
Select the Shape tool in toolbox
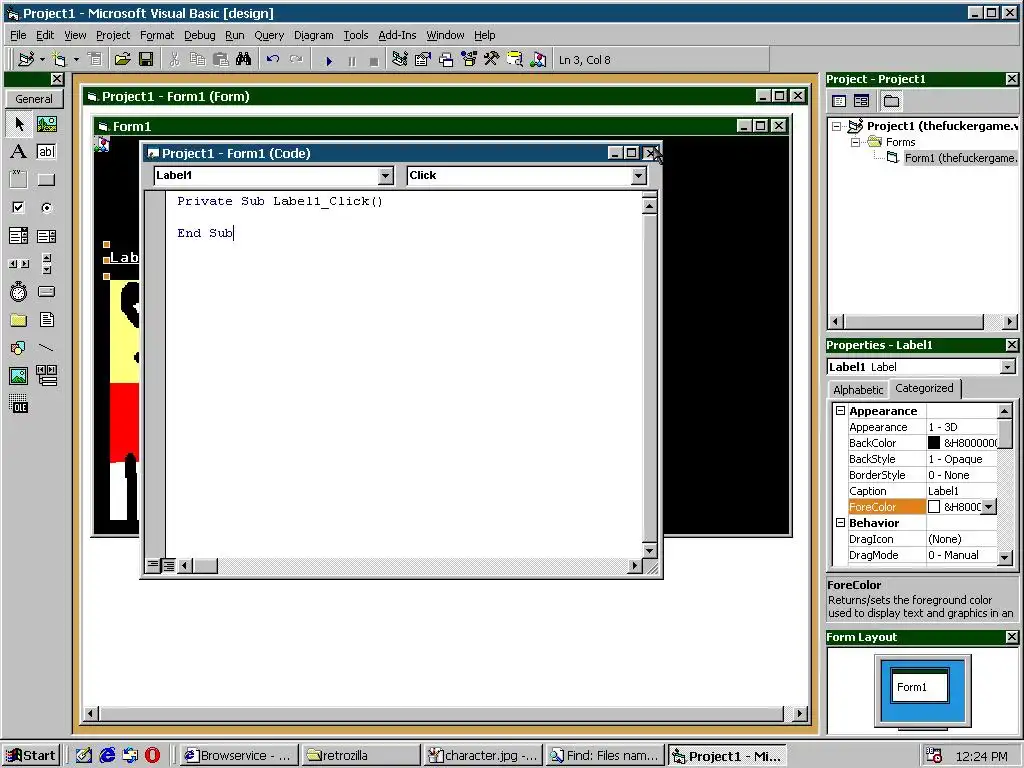(x=19, y=347)
